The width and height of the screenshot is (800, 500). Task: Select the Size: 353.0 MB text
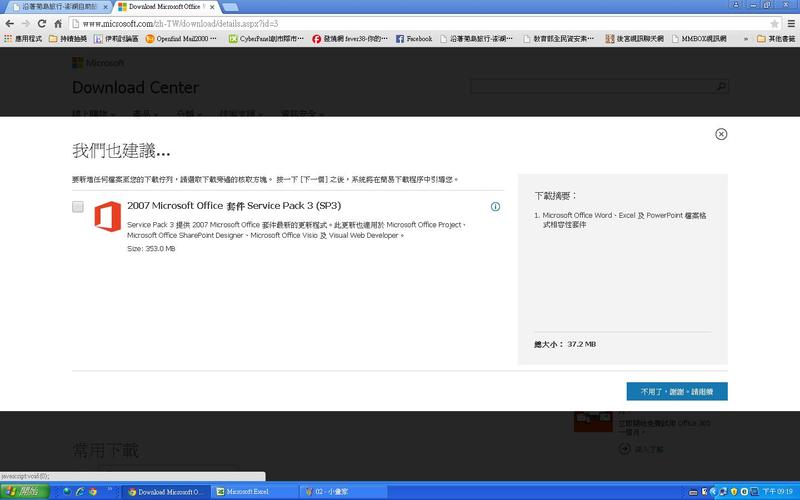(151, 248)
